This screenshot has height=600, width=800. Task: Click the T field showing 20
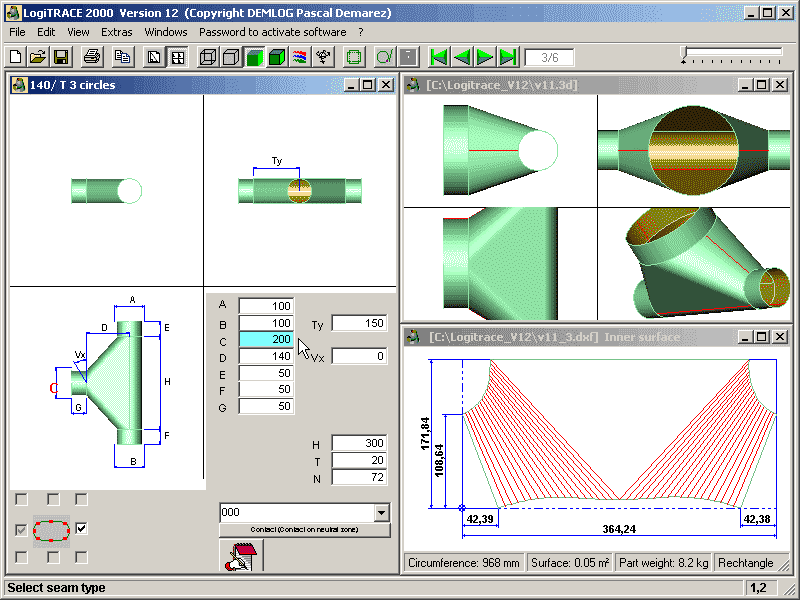click(359, 460)
